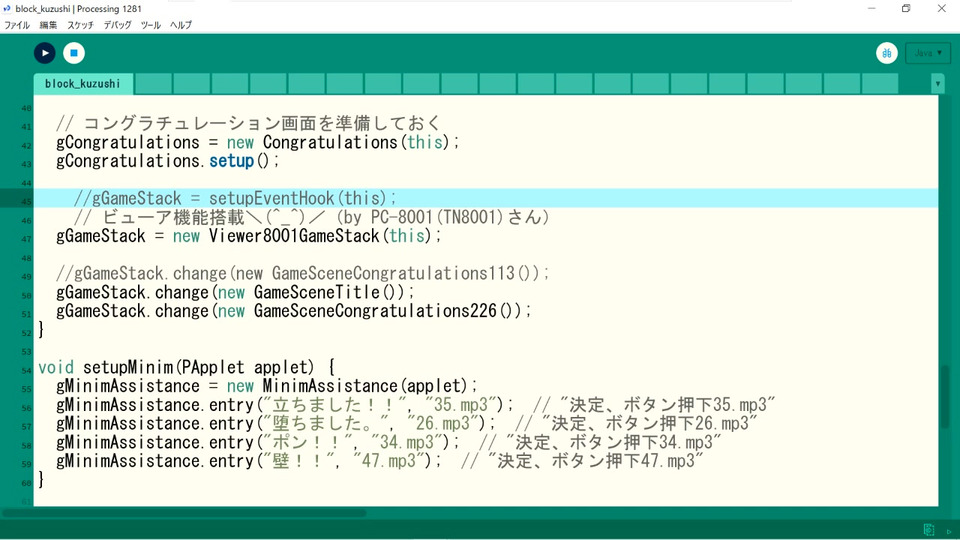Click line number 45 in the gutter
Screen dimensions: 960x540
26,201
